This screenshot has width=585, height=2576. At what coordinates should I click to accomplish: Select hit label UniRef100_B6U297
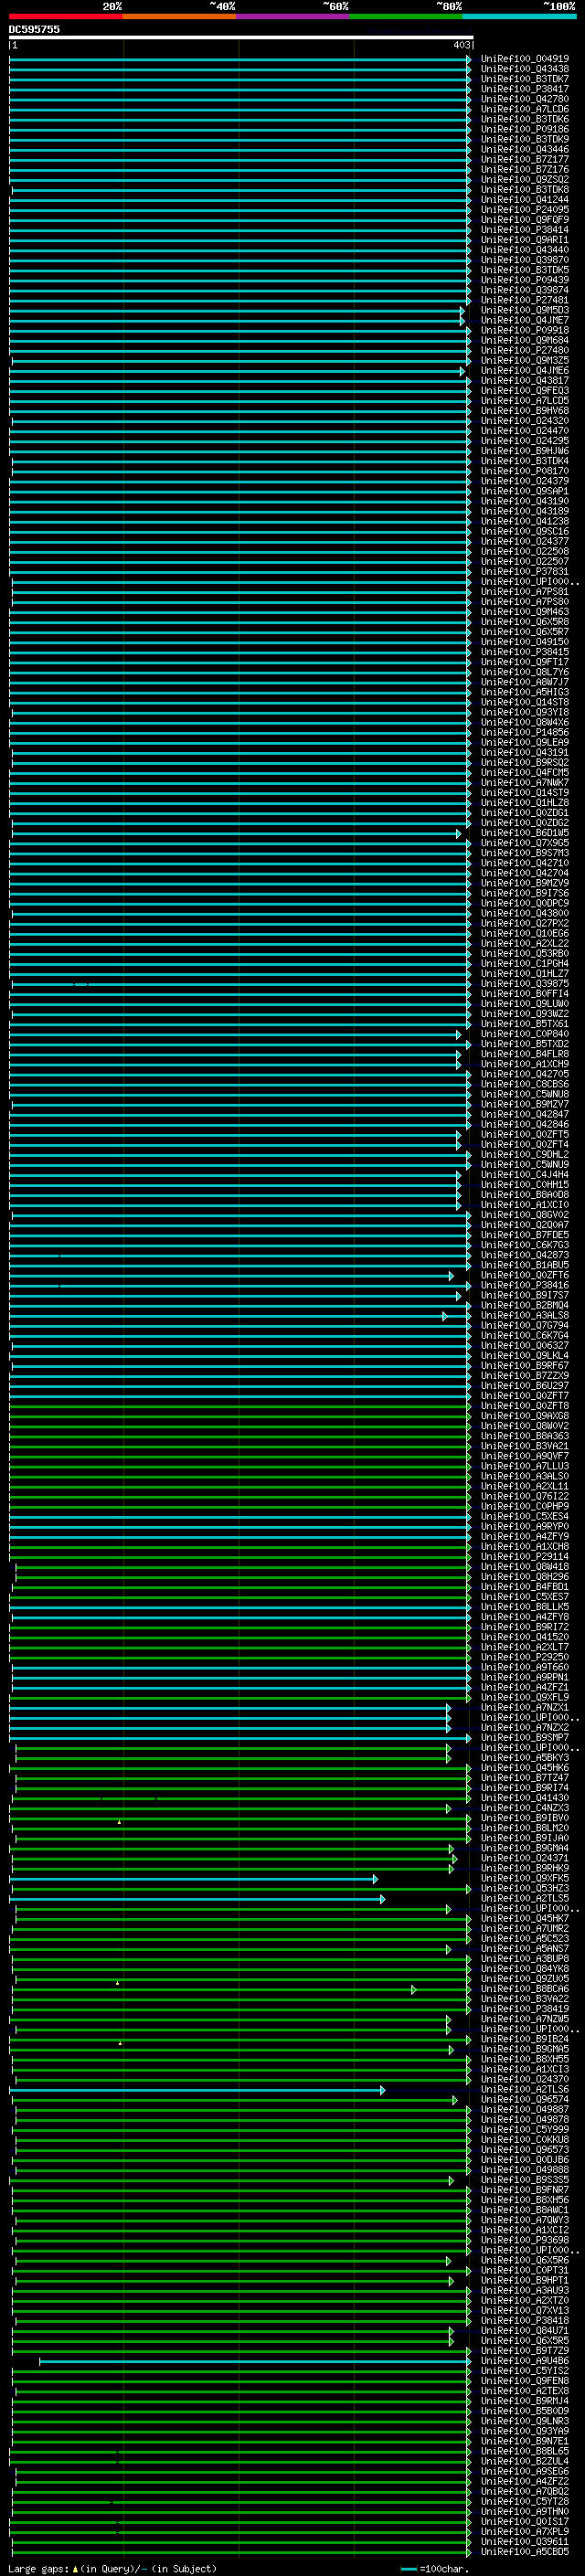(x=524, y=1385)
